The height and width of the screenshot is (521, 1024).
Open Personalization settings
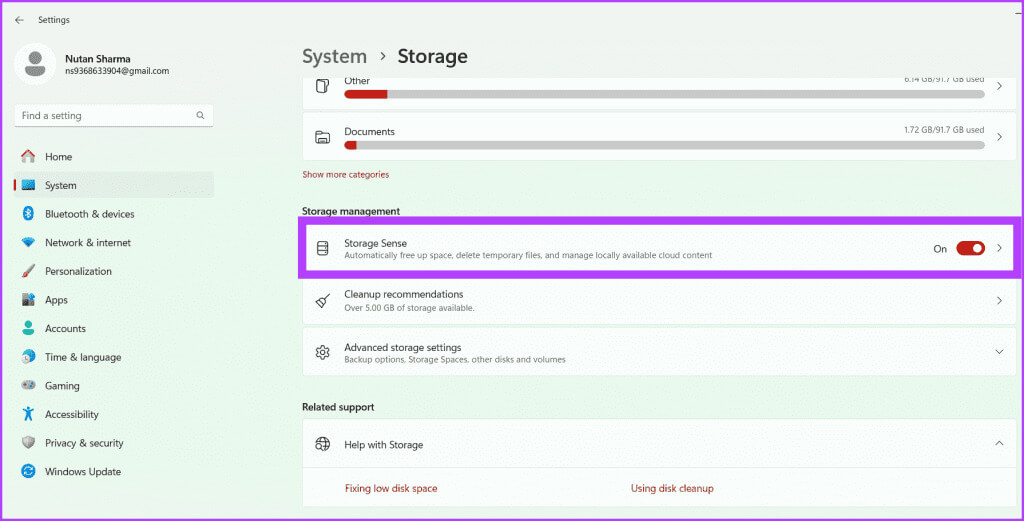click(x=114, y=271)
